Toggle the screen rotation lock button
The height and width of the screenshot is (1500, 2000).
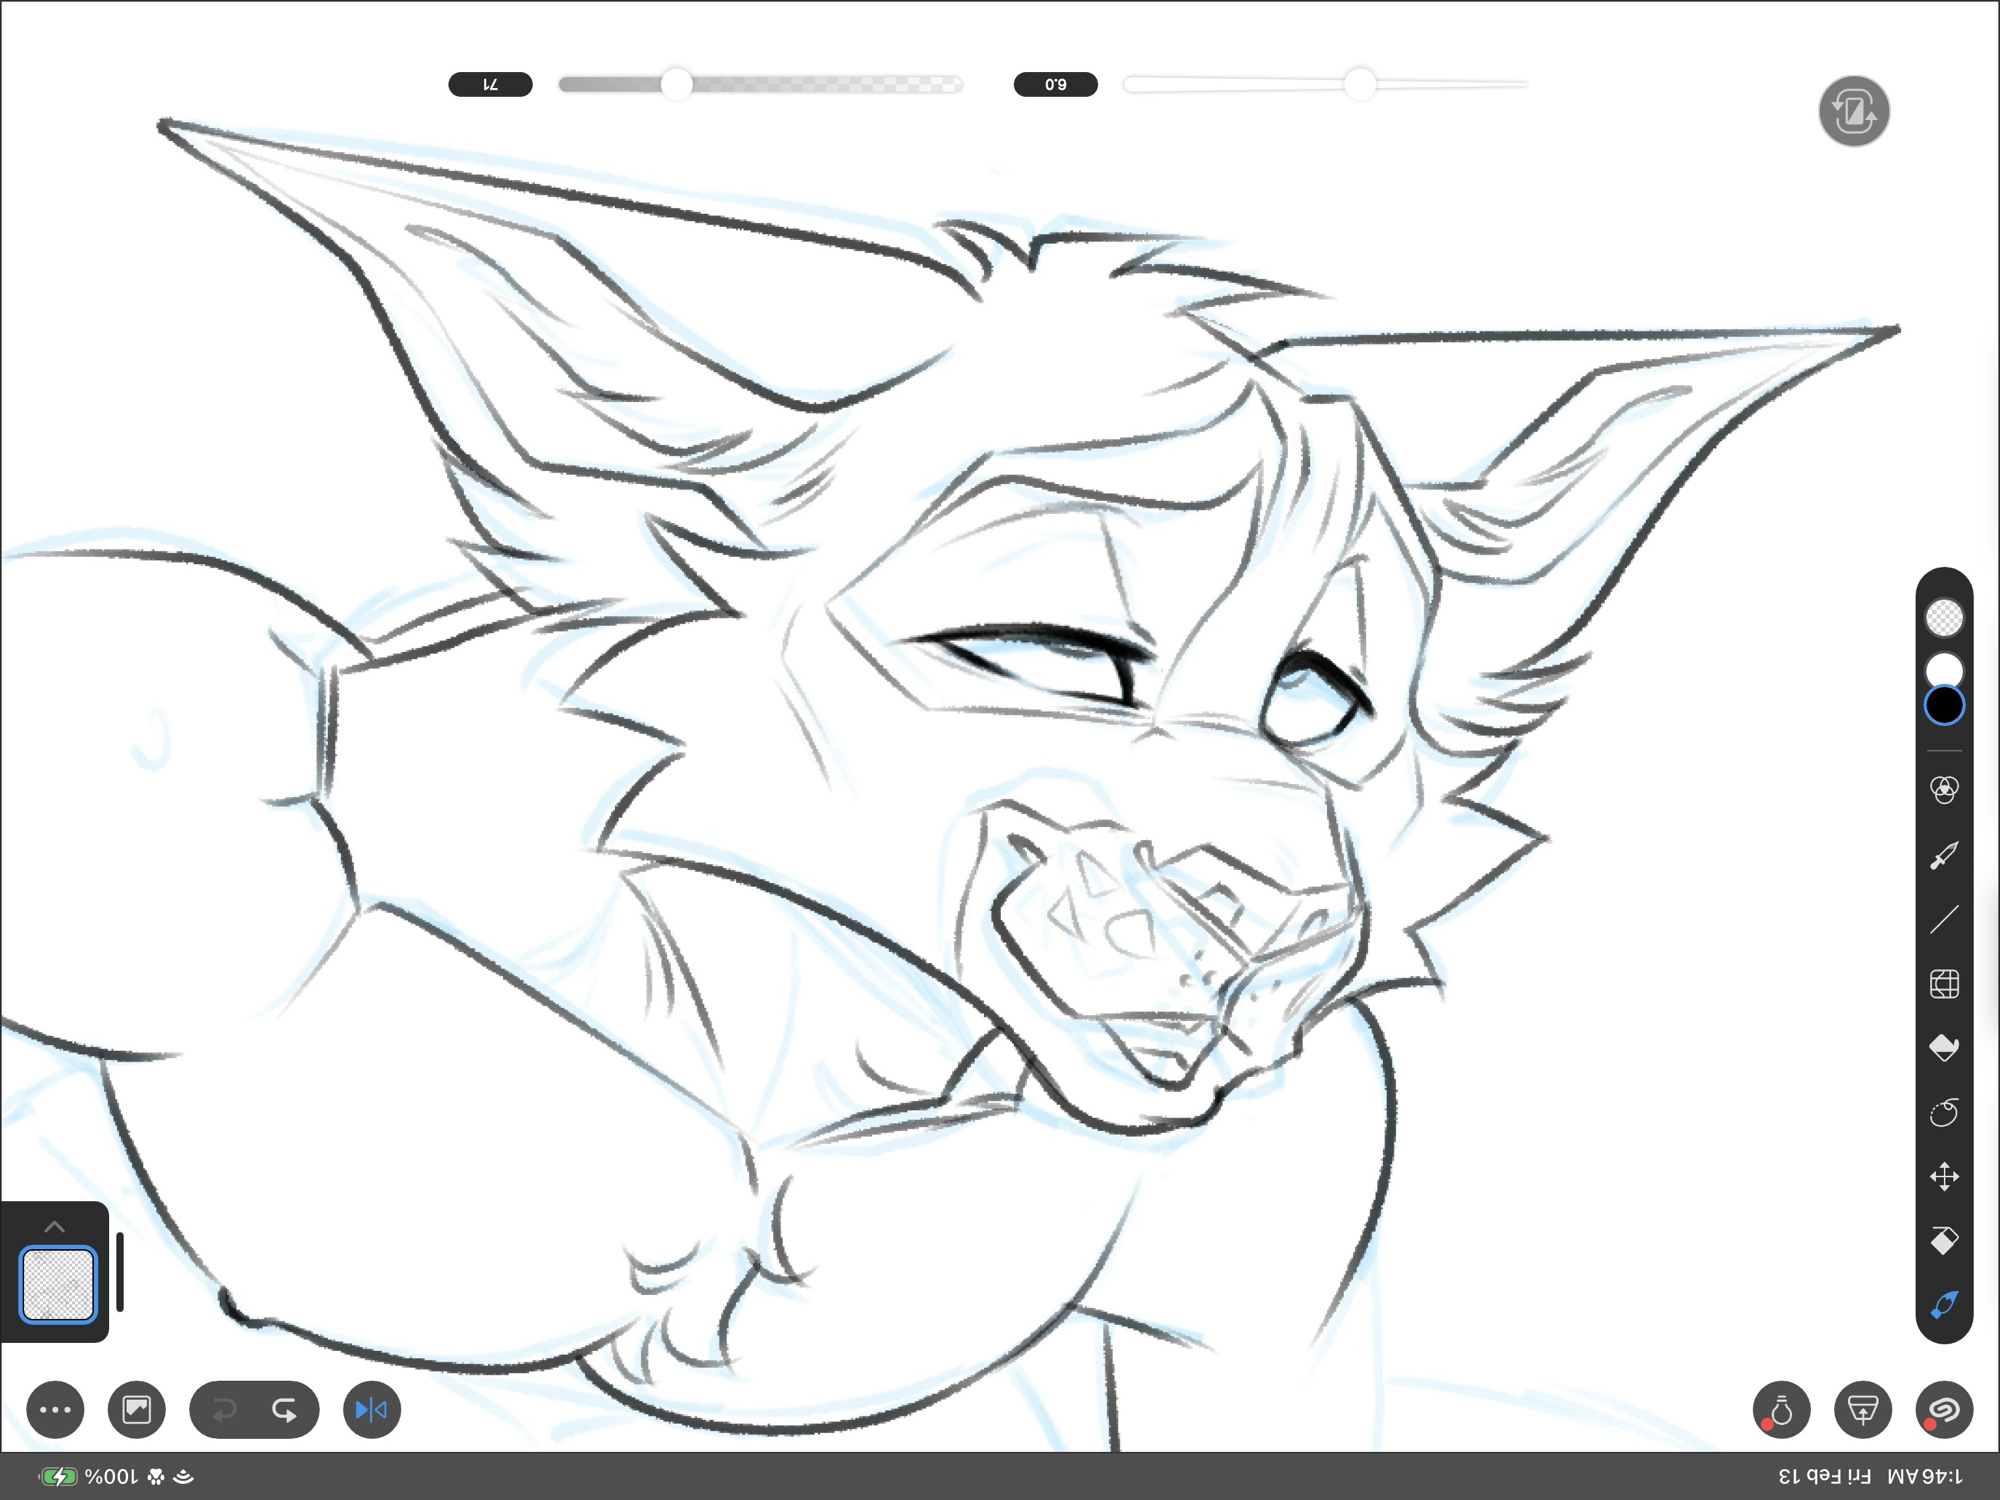click(1853, 111)
